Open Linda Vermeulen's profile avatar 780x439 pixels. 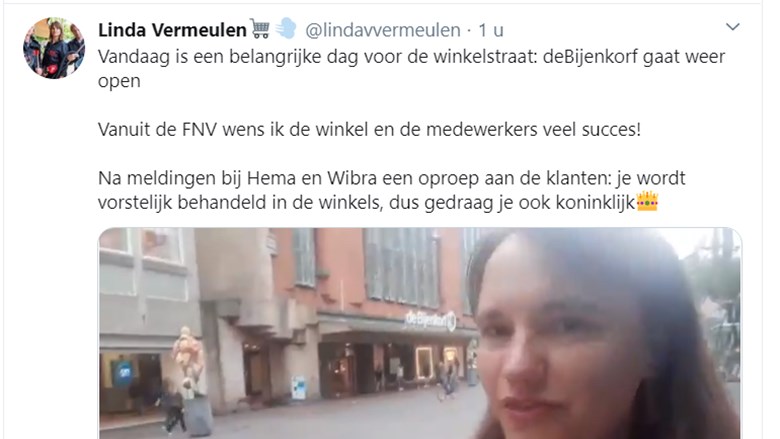click(54, 48)
